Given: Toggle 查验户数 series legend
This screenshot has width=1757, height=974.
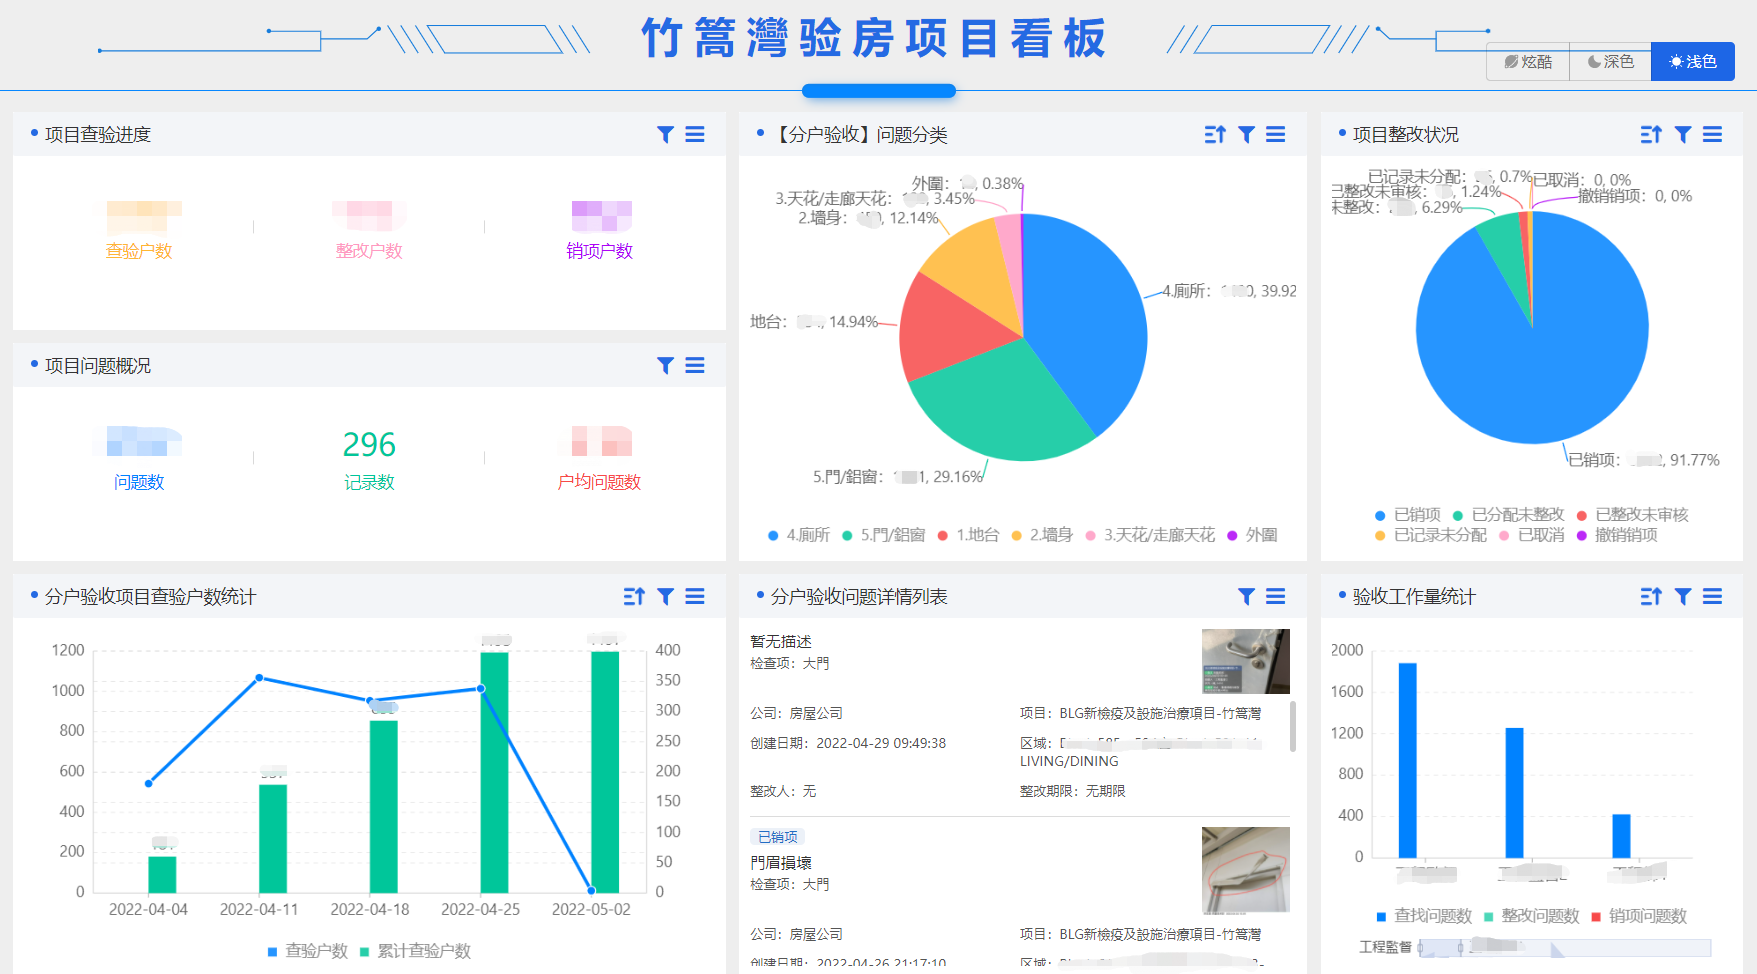Looking at the screenshot, I should [307, 951].
